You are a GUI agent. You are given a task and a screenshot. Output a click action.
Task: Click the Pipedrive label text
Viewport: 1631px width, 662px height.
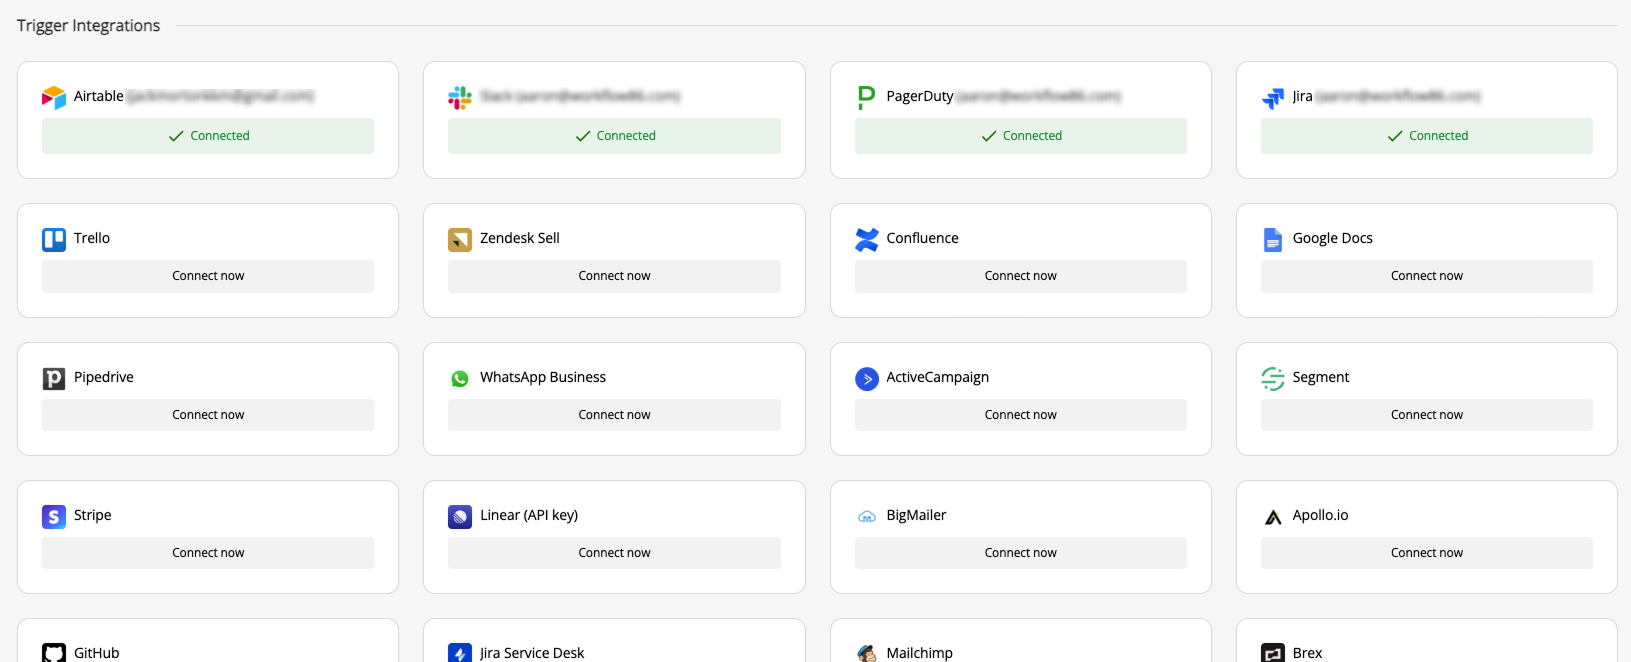[104, 377]
